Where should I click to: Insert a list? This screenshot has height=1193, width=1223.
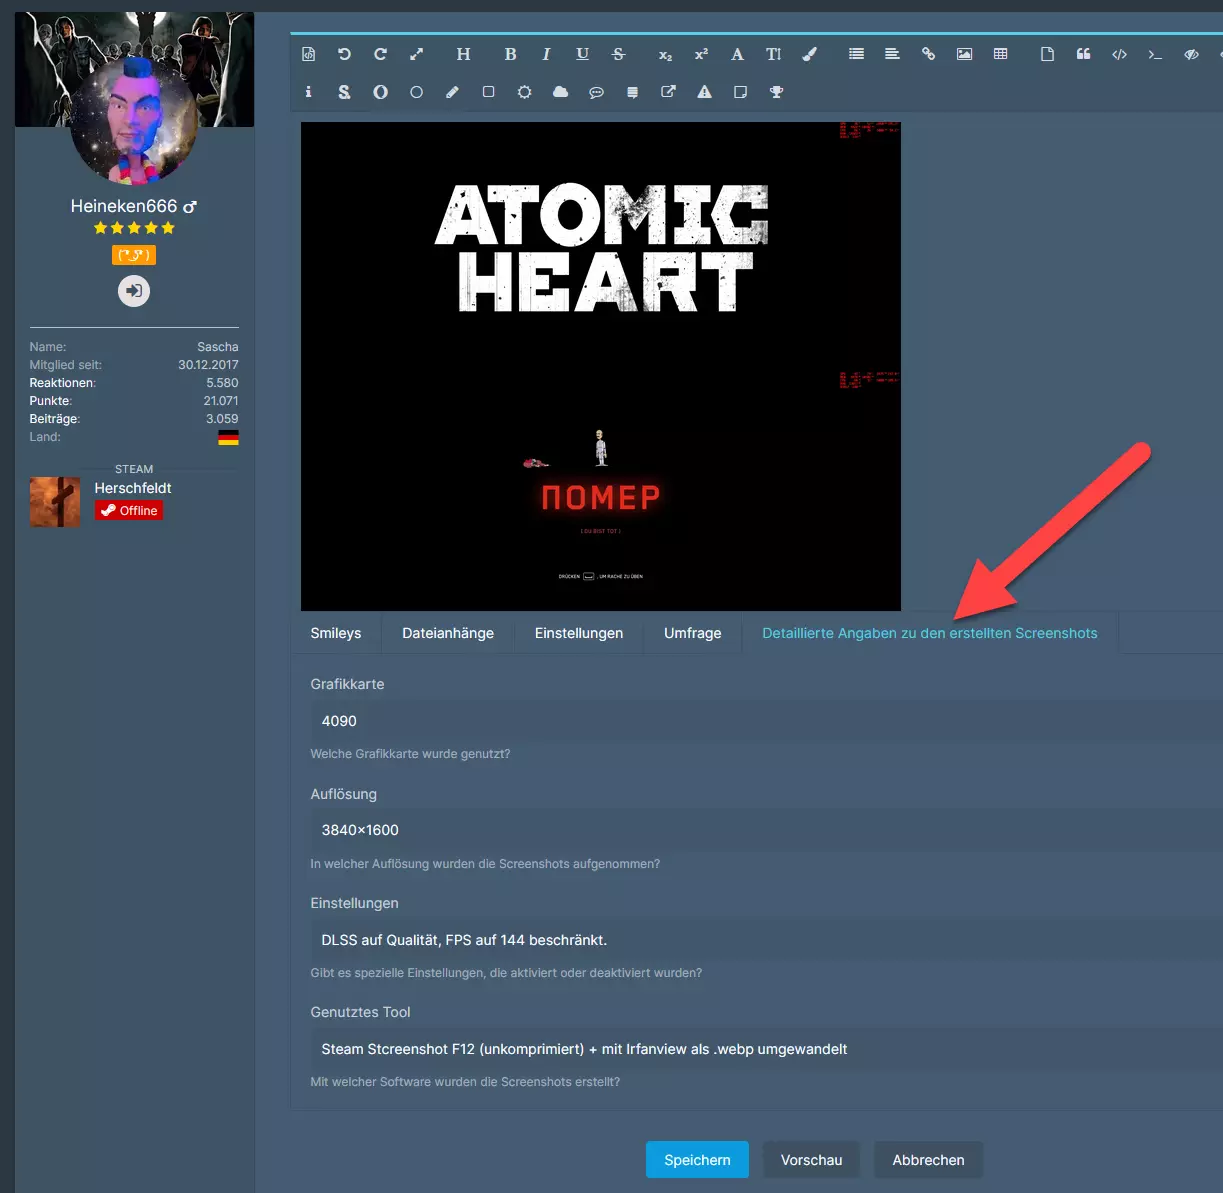coord(856,54)
